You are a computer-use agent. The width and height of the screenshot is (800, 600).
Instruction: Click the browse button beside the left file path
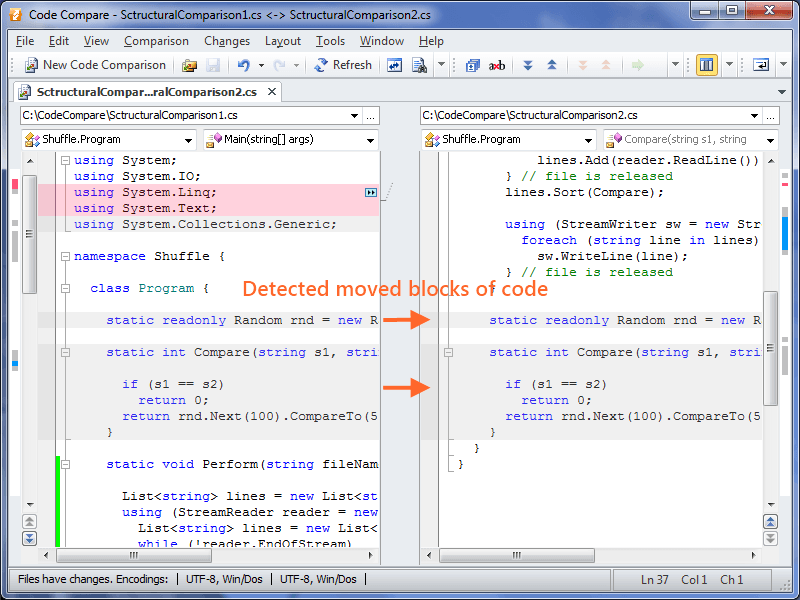click(371, 115)
